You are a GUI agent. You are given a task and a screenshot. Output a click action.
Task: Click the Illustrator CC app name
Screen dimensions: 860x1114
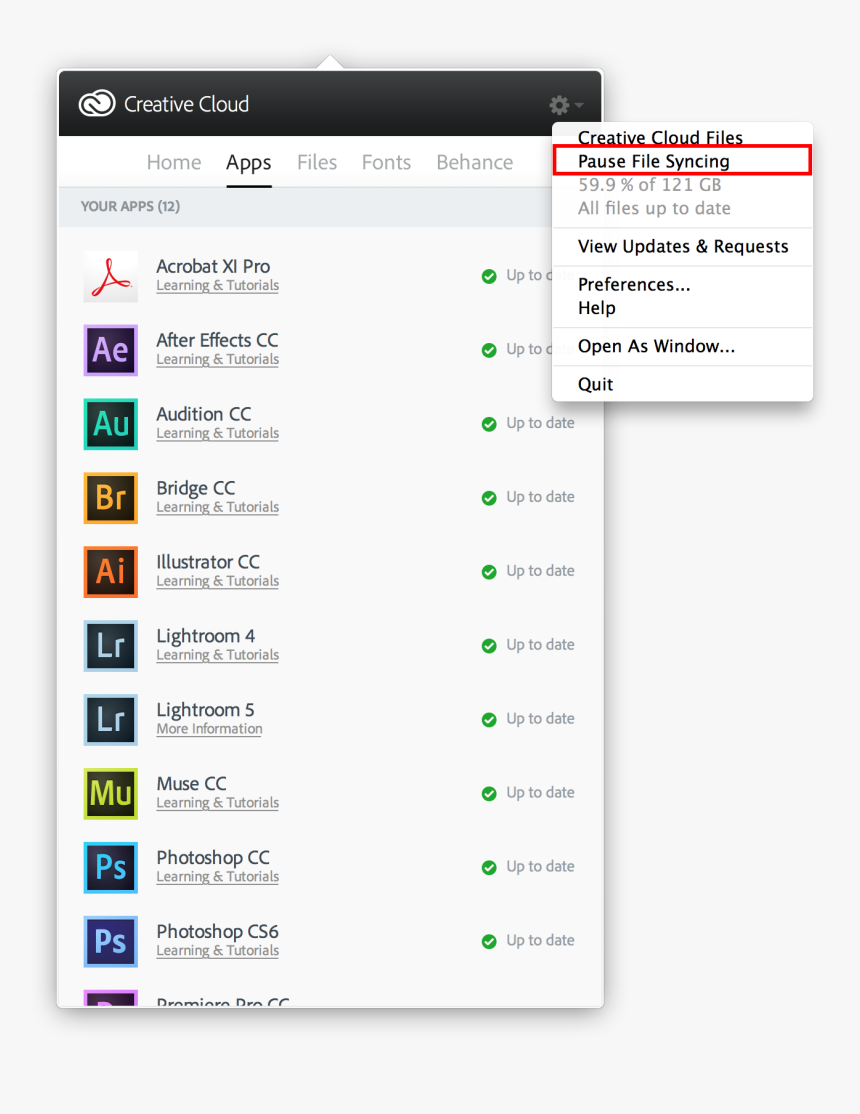click(208, 562)
